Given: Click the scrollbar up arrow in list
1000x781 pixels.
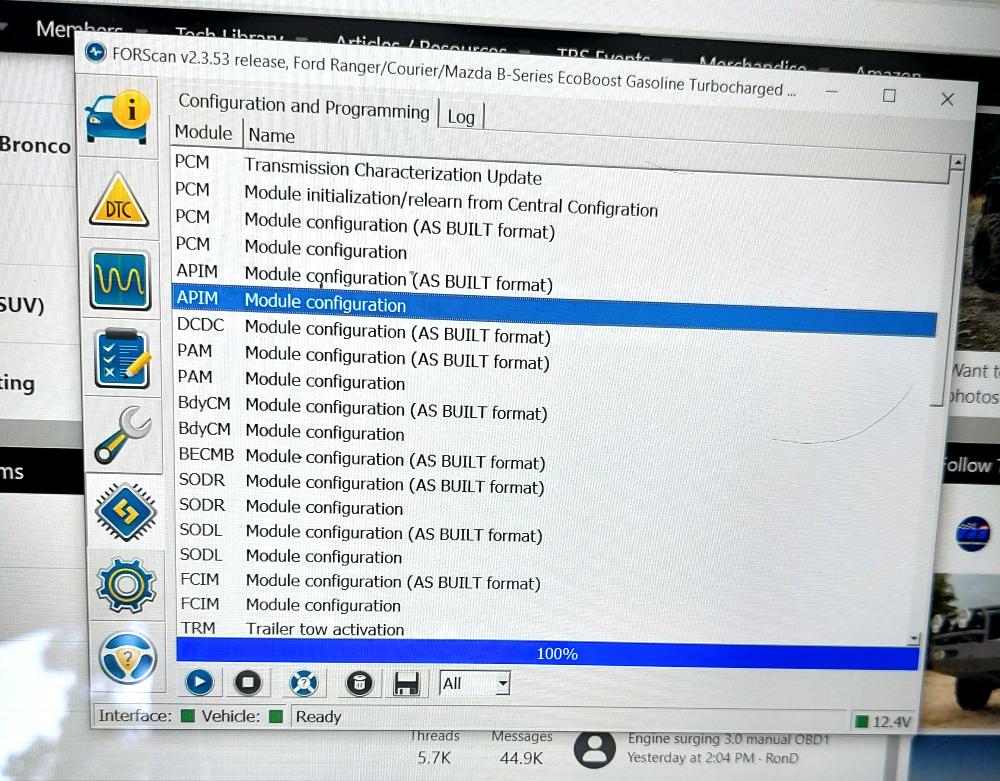Looking at the screenshot, I should [957, 162].
